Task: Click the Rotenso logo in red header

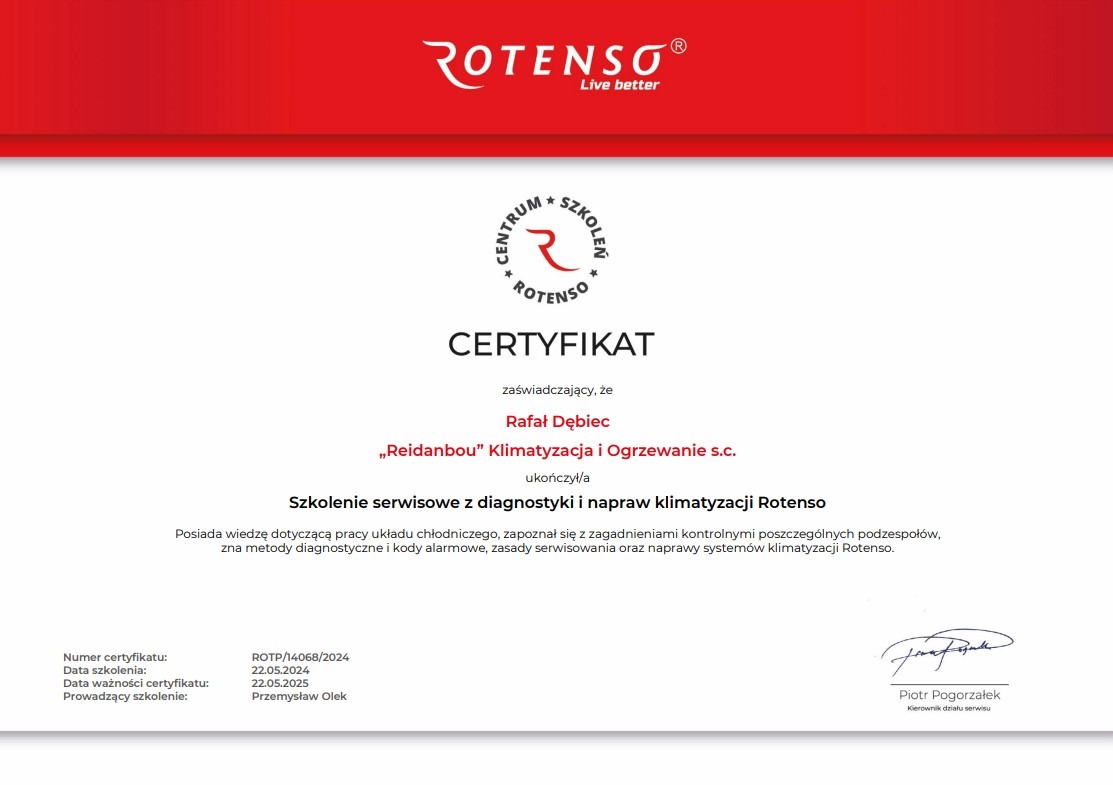Action: 545,62
